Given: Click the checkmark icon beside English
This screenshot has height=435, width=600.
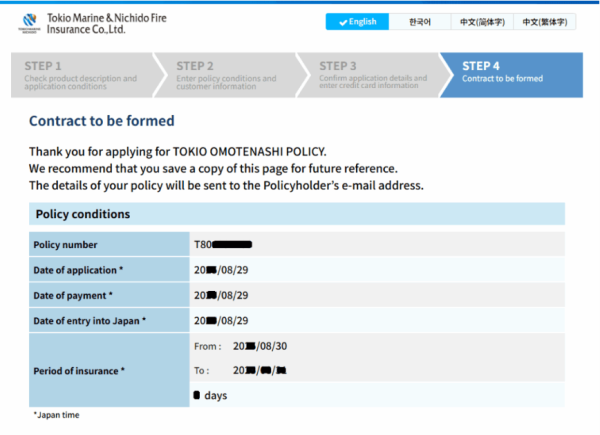Looking at the screenshot, I should pos(344,22).
